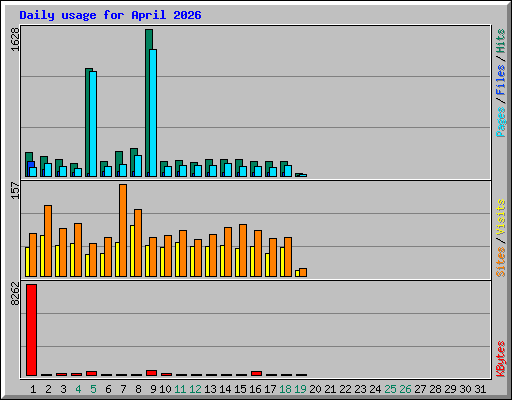Click day label 14 on the x-axis
The image size is (512, 400).
225,389
